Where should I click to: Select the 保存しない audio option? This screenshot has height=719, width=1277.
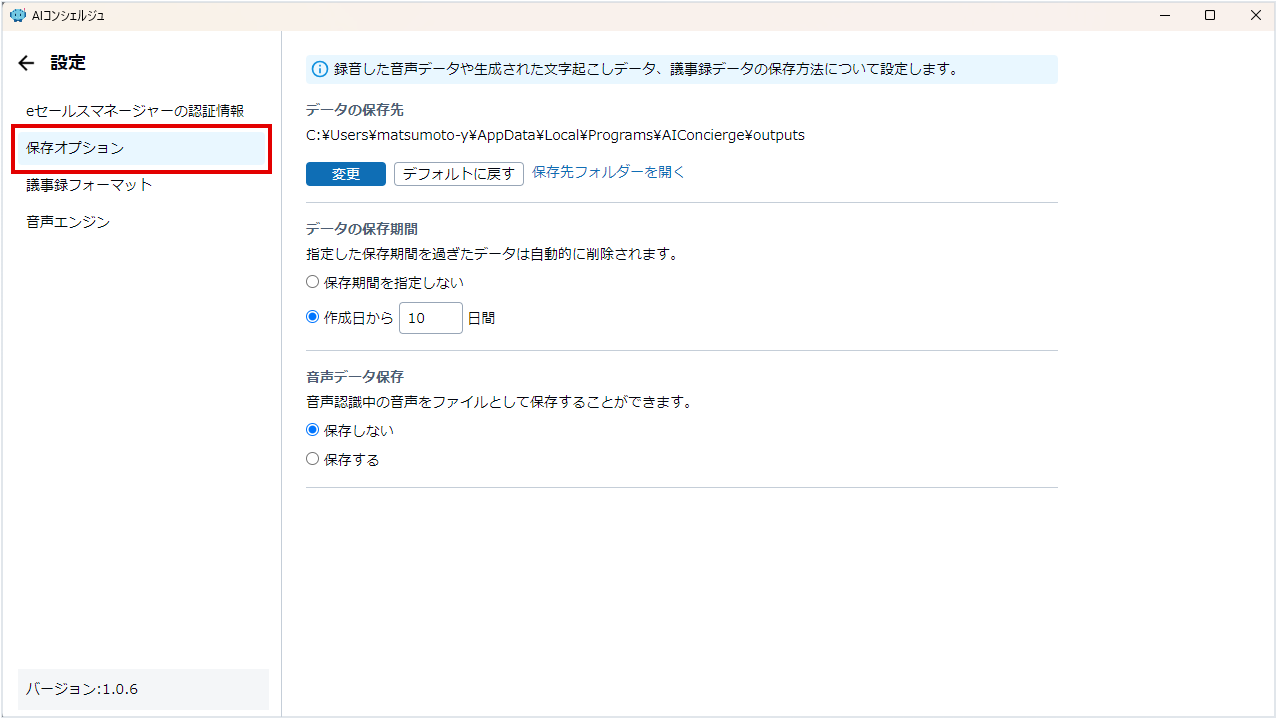[313, 430]
